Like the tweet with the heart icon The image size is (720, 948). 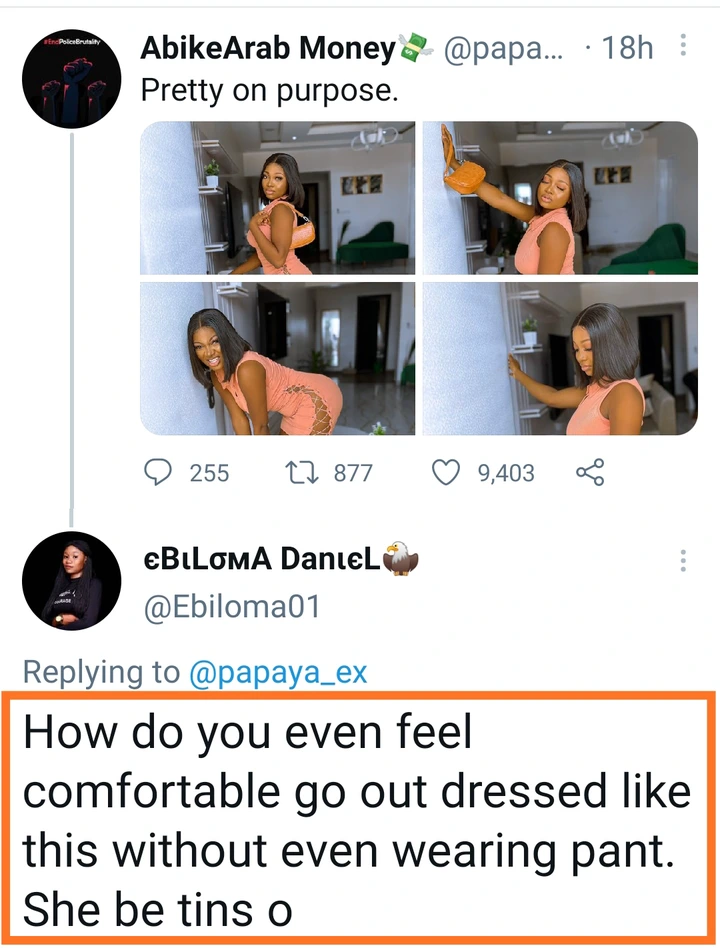(x=445, y=472)
